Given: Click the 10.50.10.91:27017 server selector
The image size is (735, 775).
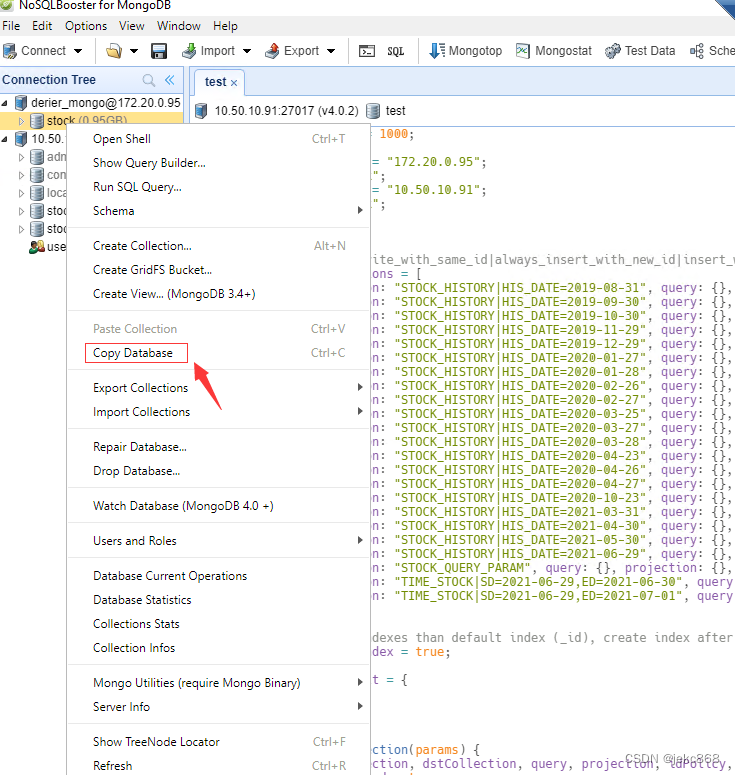Looking at the screenshot, I should tap(277, 111).
